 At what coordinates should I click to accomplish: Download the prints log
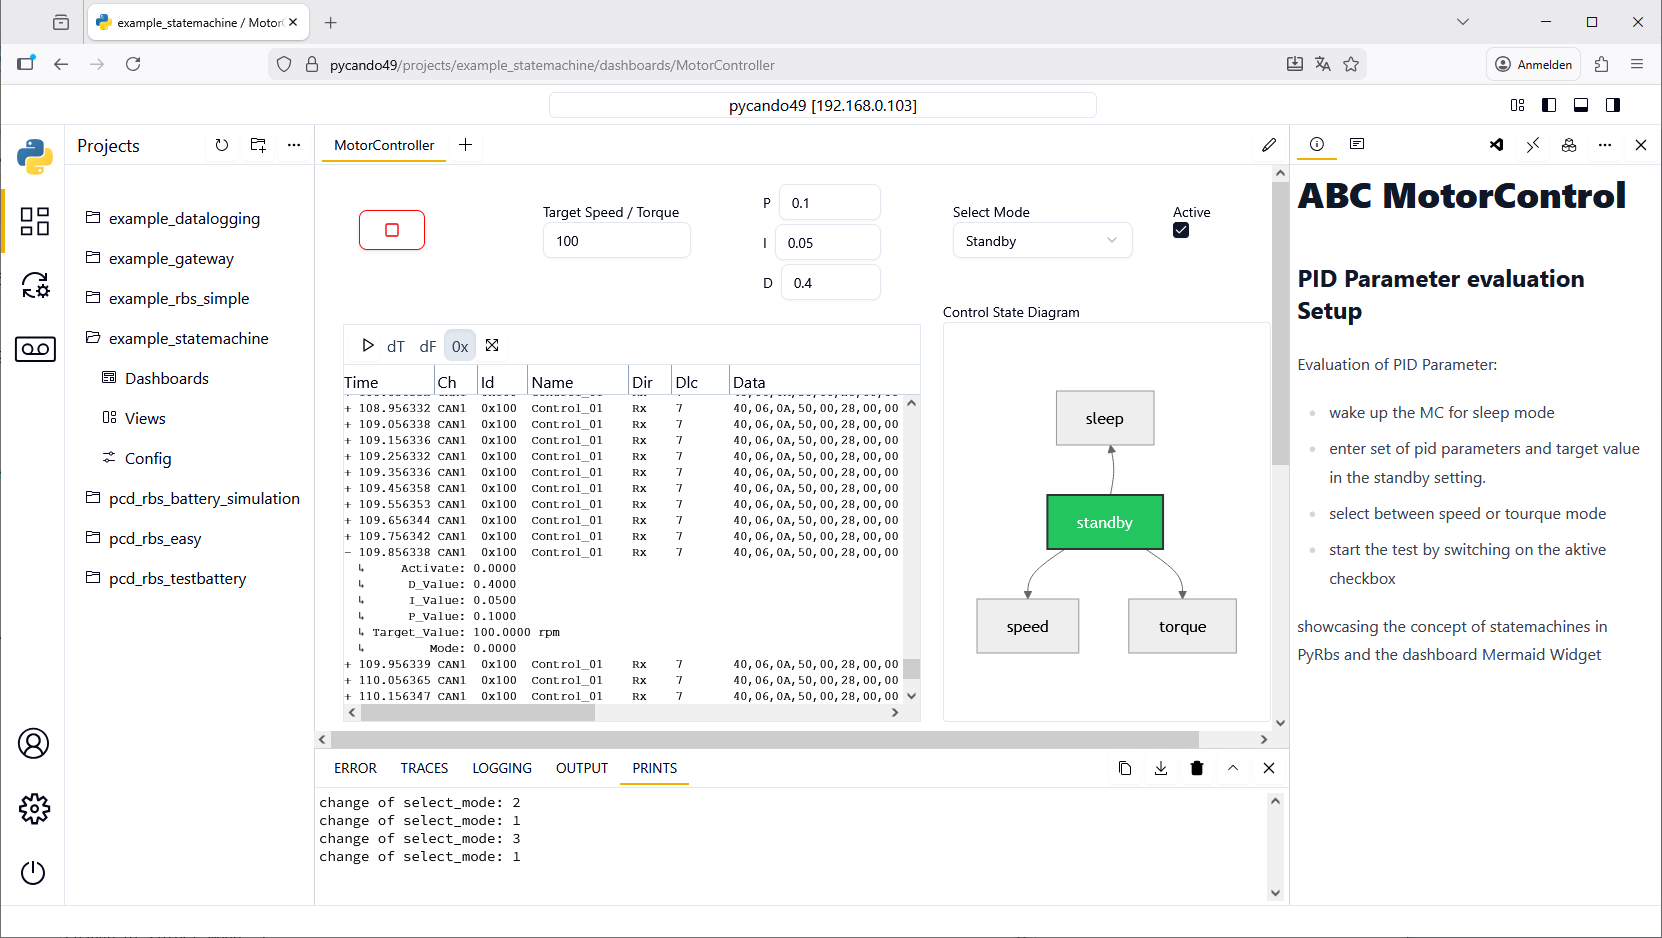(1160, 768)
